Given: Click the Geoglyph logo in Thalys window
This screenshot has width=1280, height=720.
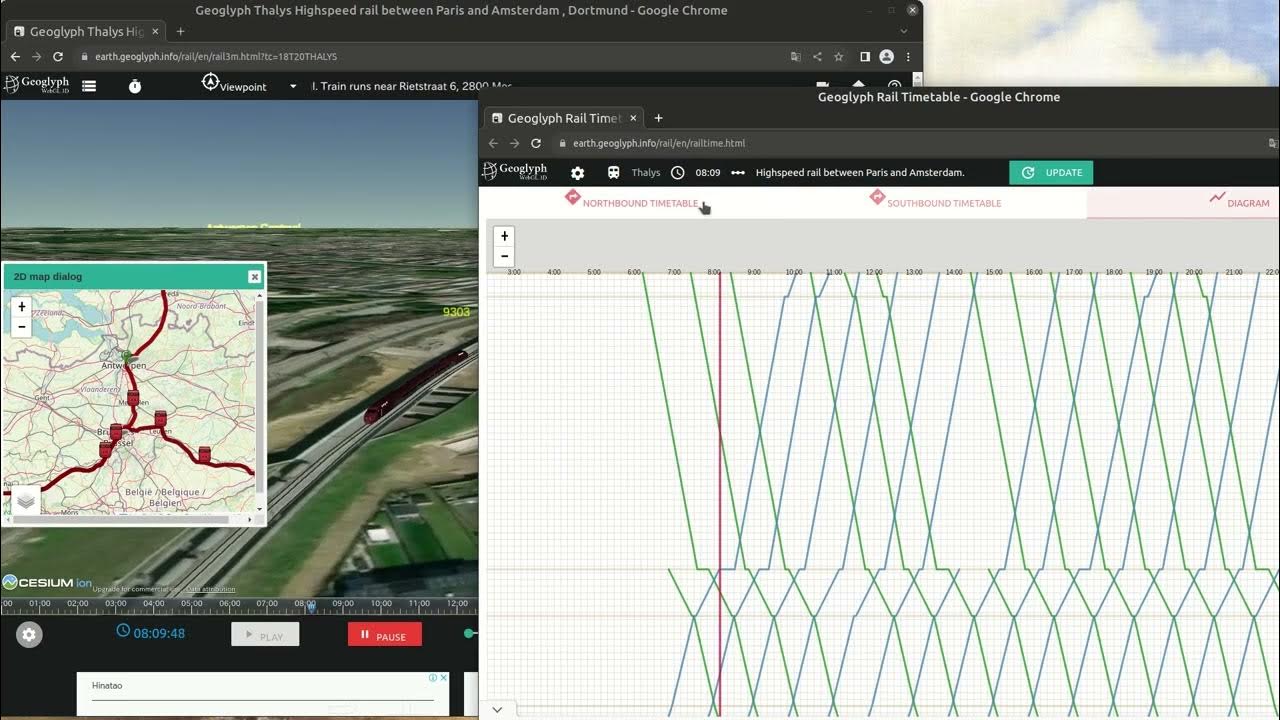Looking at the screenshot, I should [x=36, y=85].
